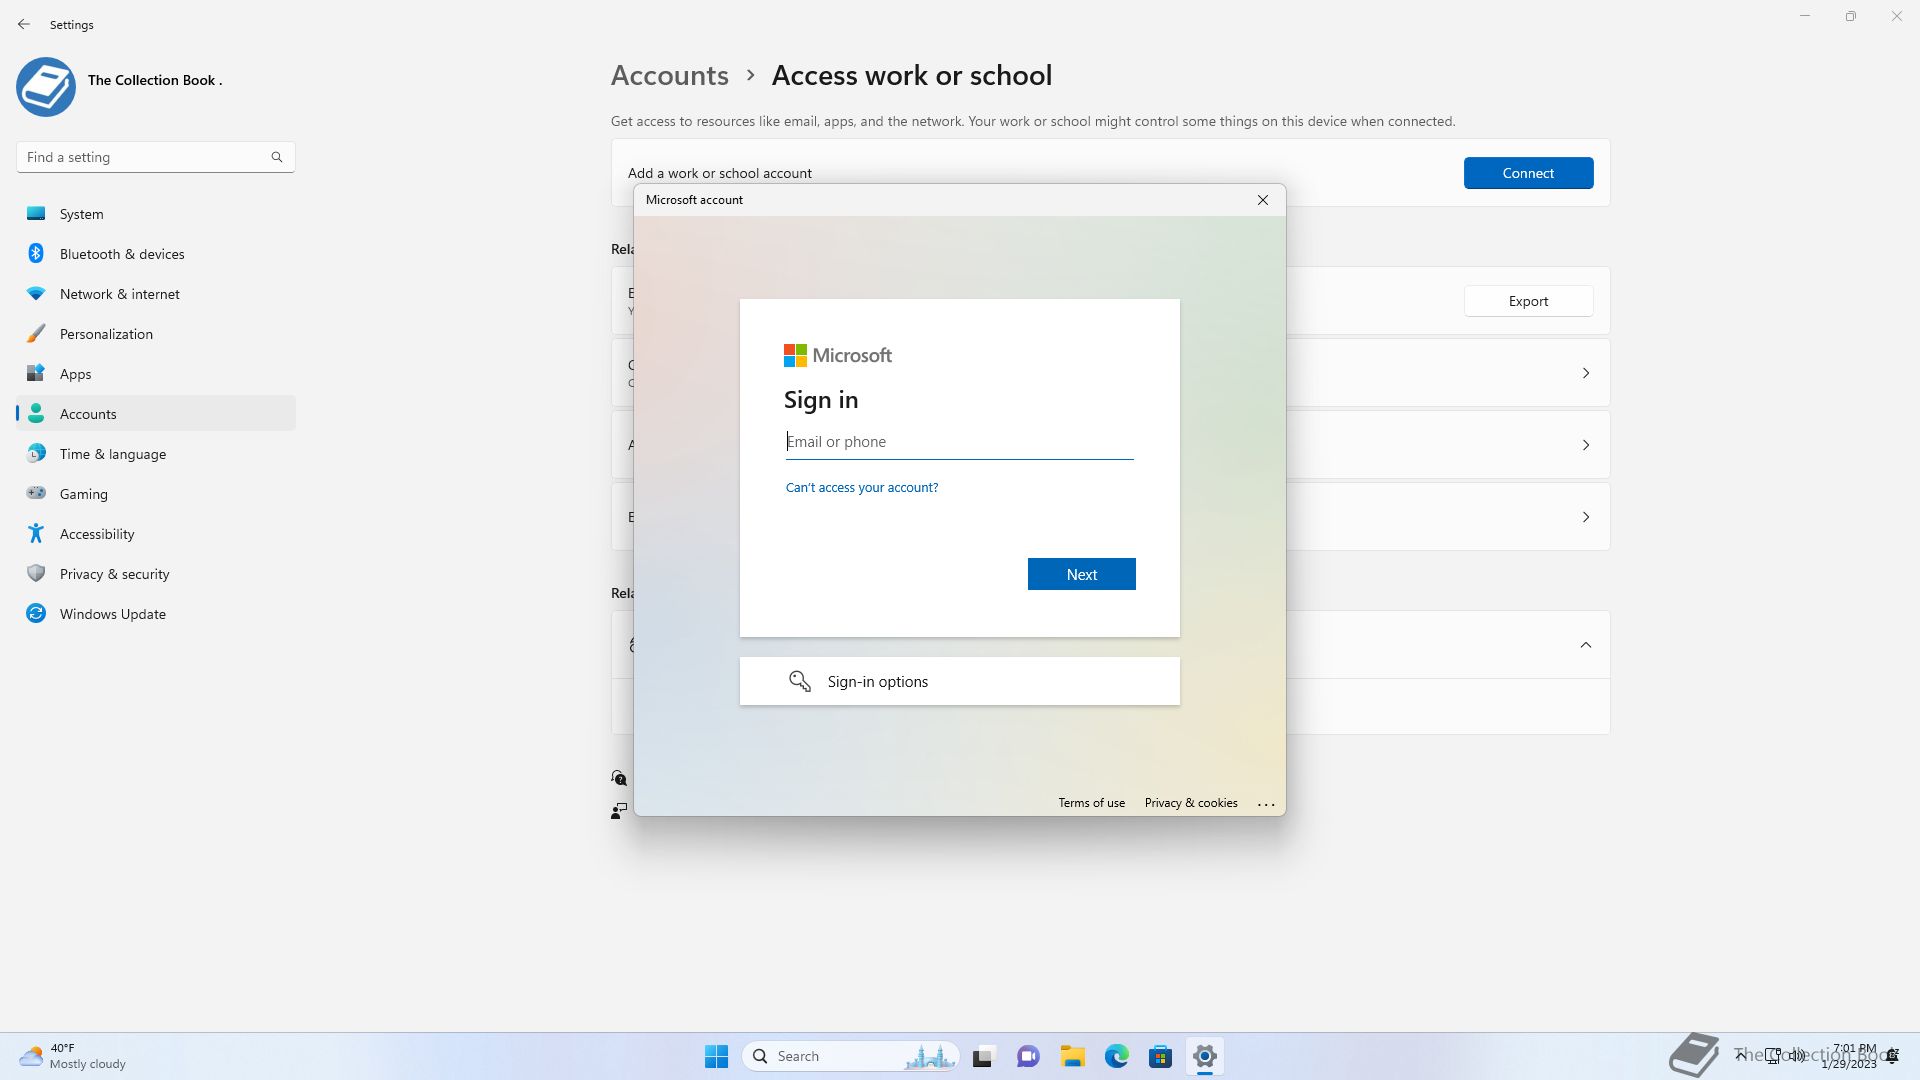Click the Connect button
1920x1080 pixels.
1528,173
